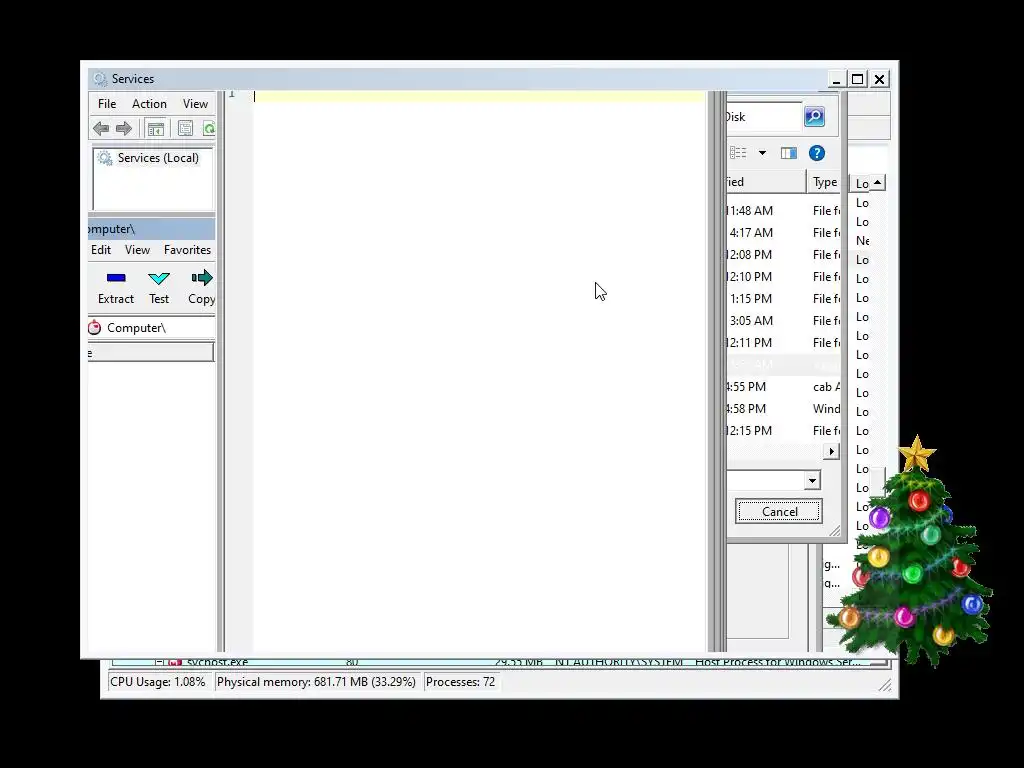Click the Ne entry in right column
The height and width of the screenshot is (768, 1024).
pos(863,241)
